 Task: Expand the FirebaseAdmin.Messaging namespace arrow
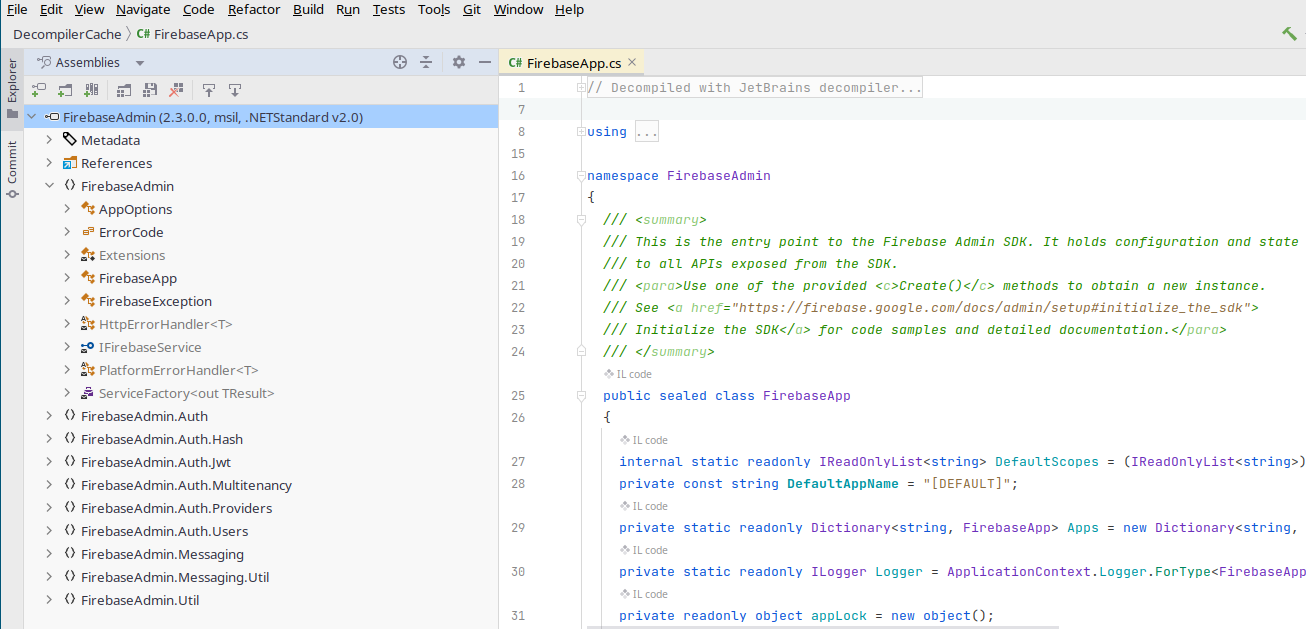[x=49, y=554]
